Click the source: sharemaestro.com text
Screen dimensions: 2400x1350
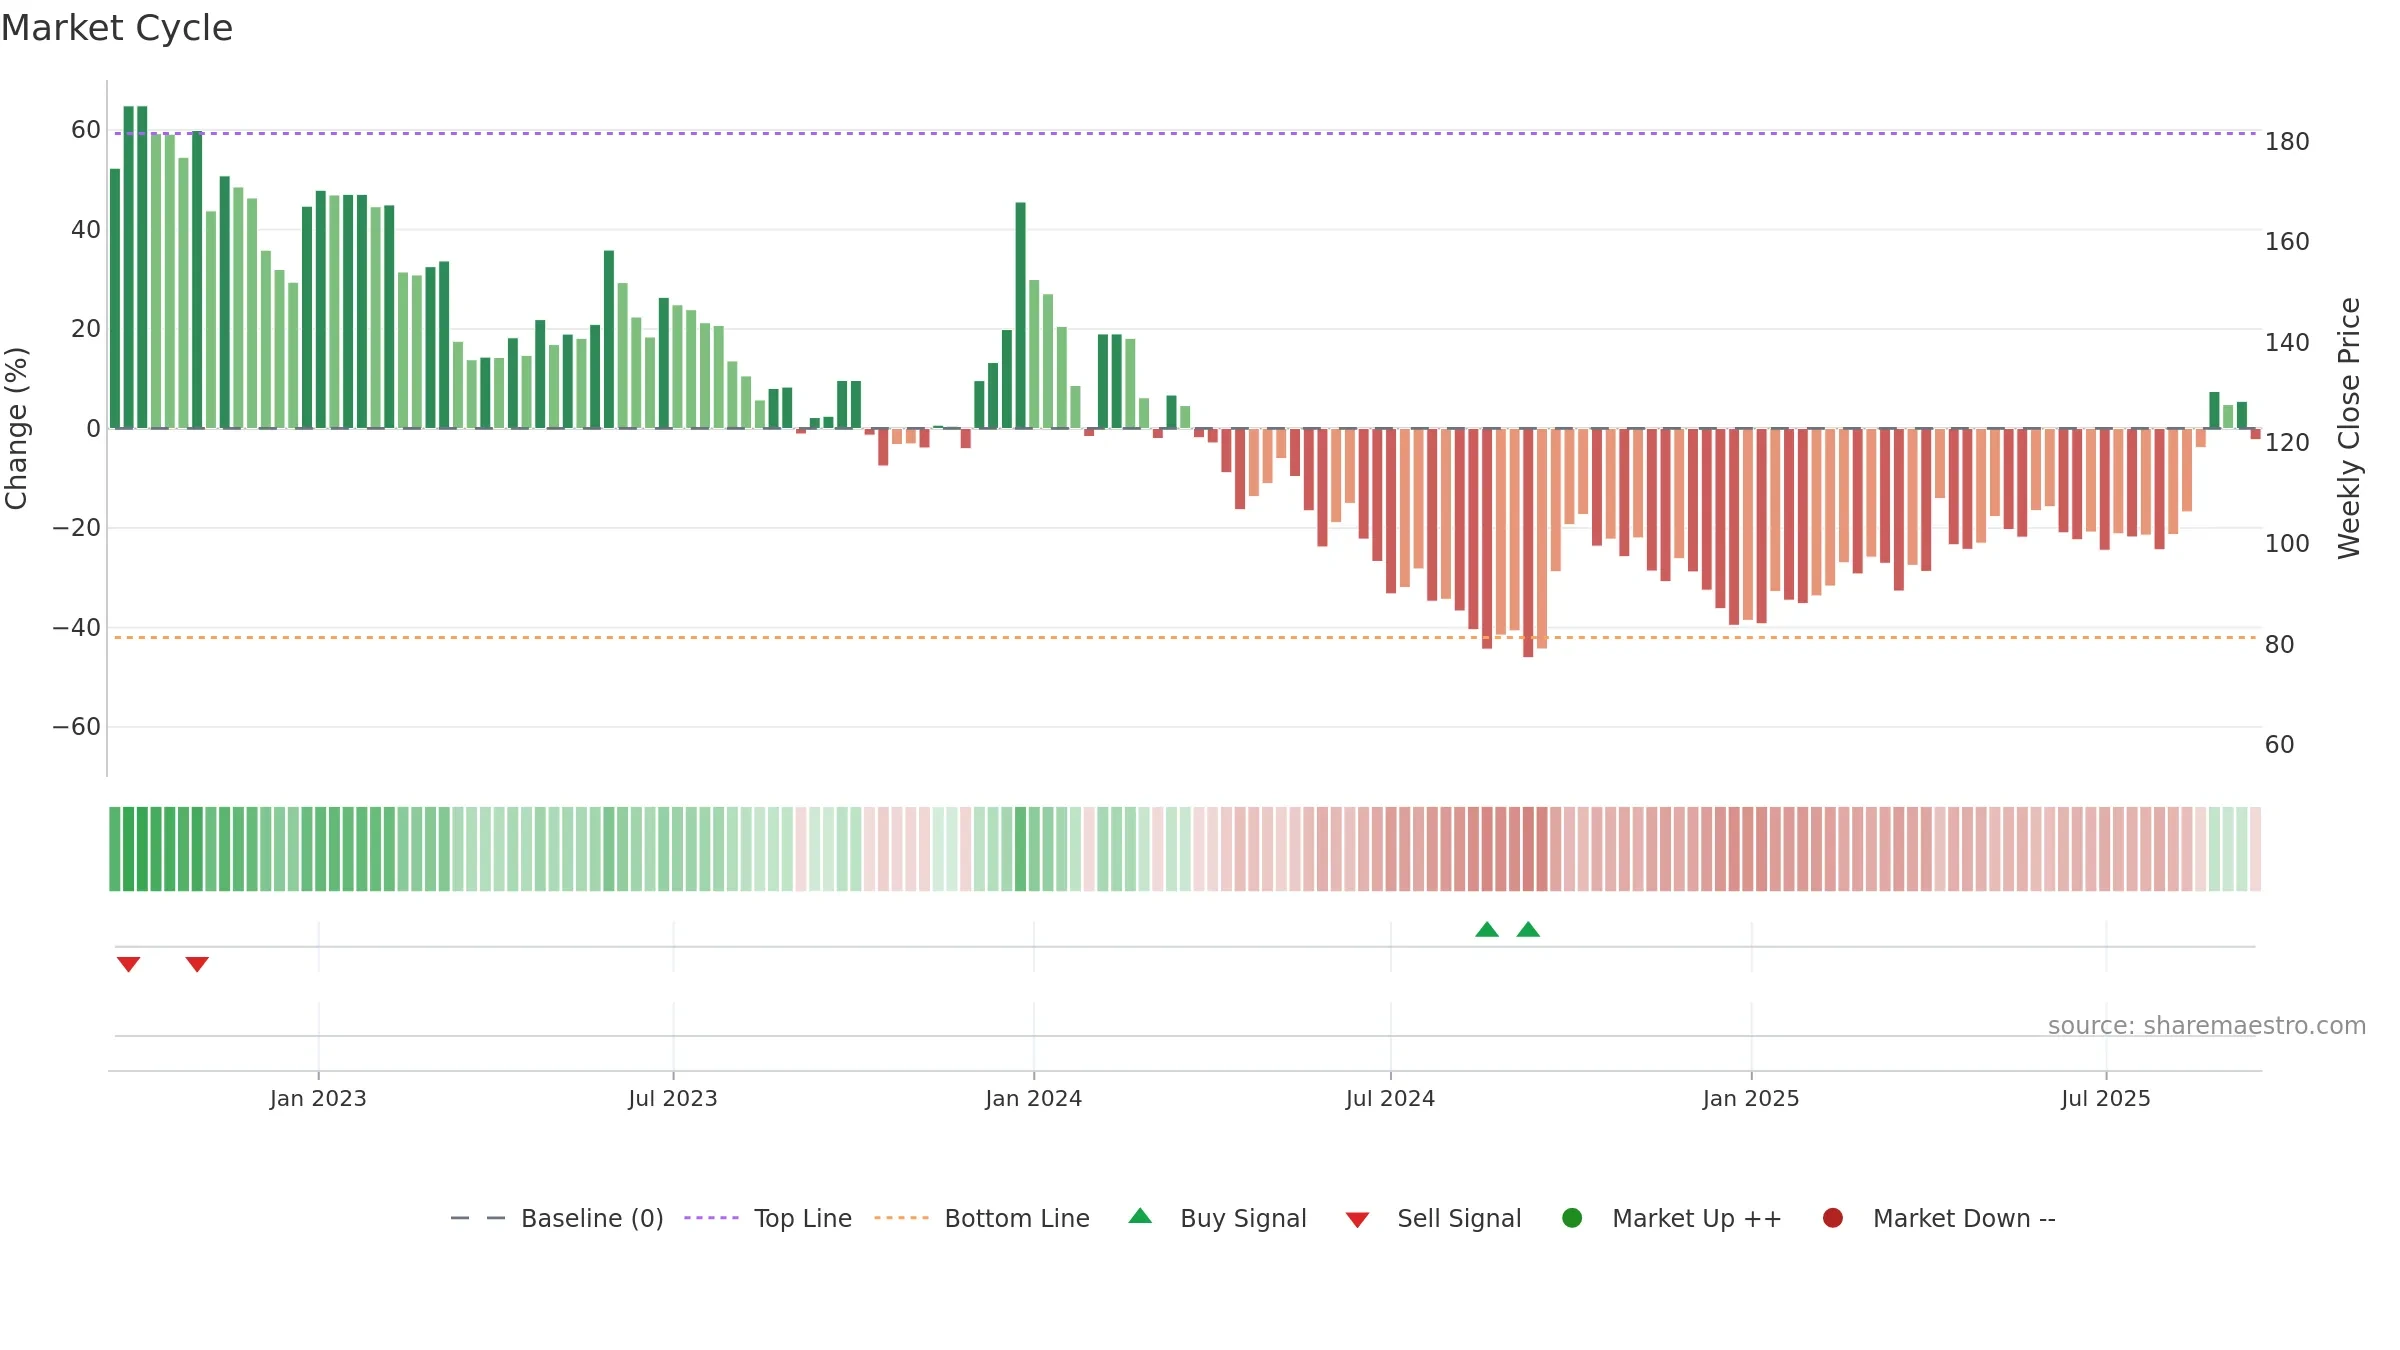coord(2207,1026)
